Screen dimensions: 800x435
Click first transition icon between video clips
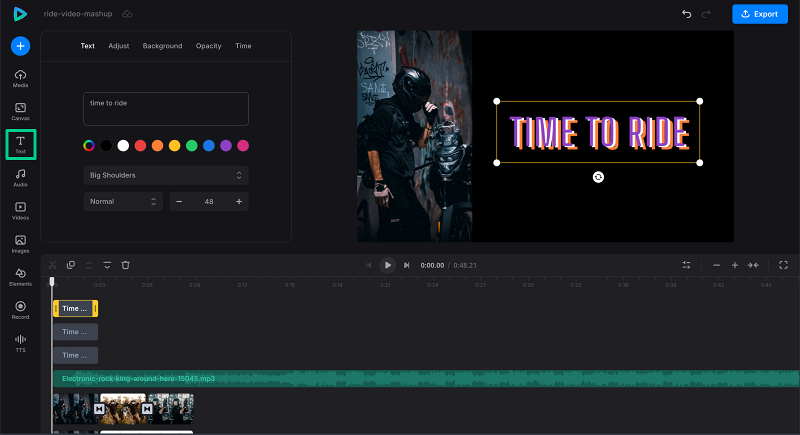point(99,409)
